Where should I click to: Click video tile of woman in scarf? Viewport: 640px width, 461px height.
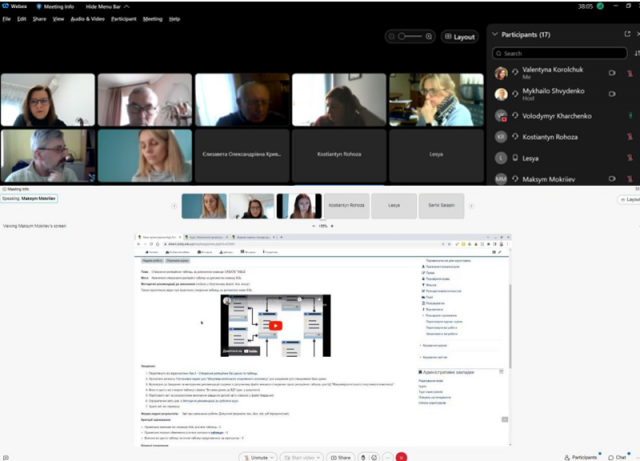pos(436,100)
